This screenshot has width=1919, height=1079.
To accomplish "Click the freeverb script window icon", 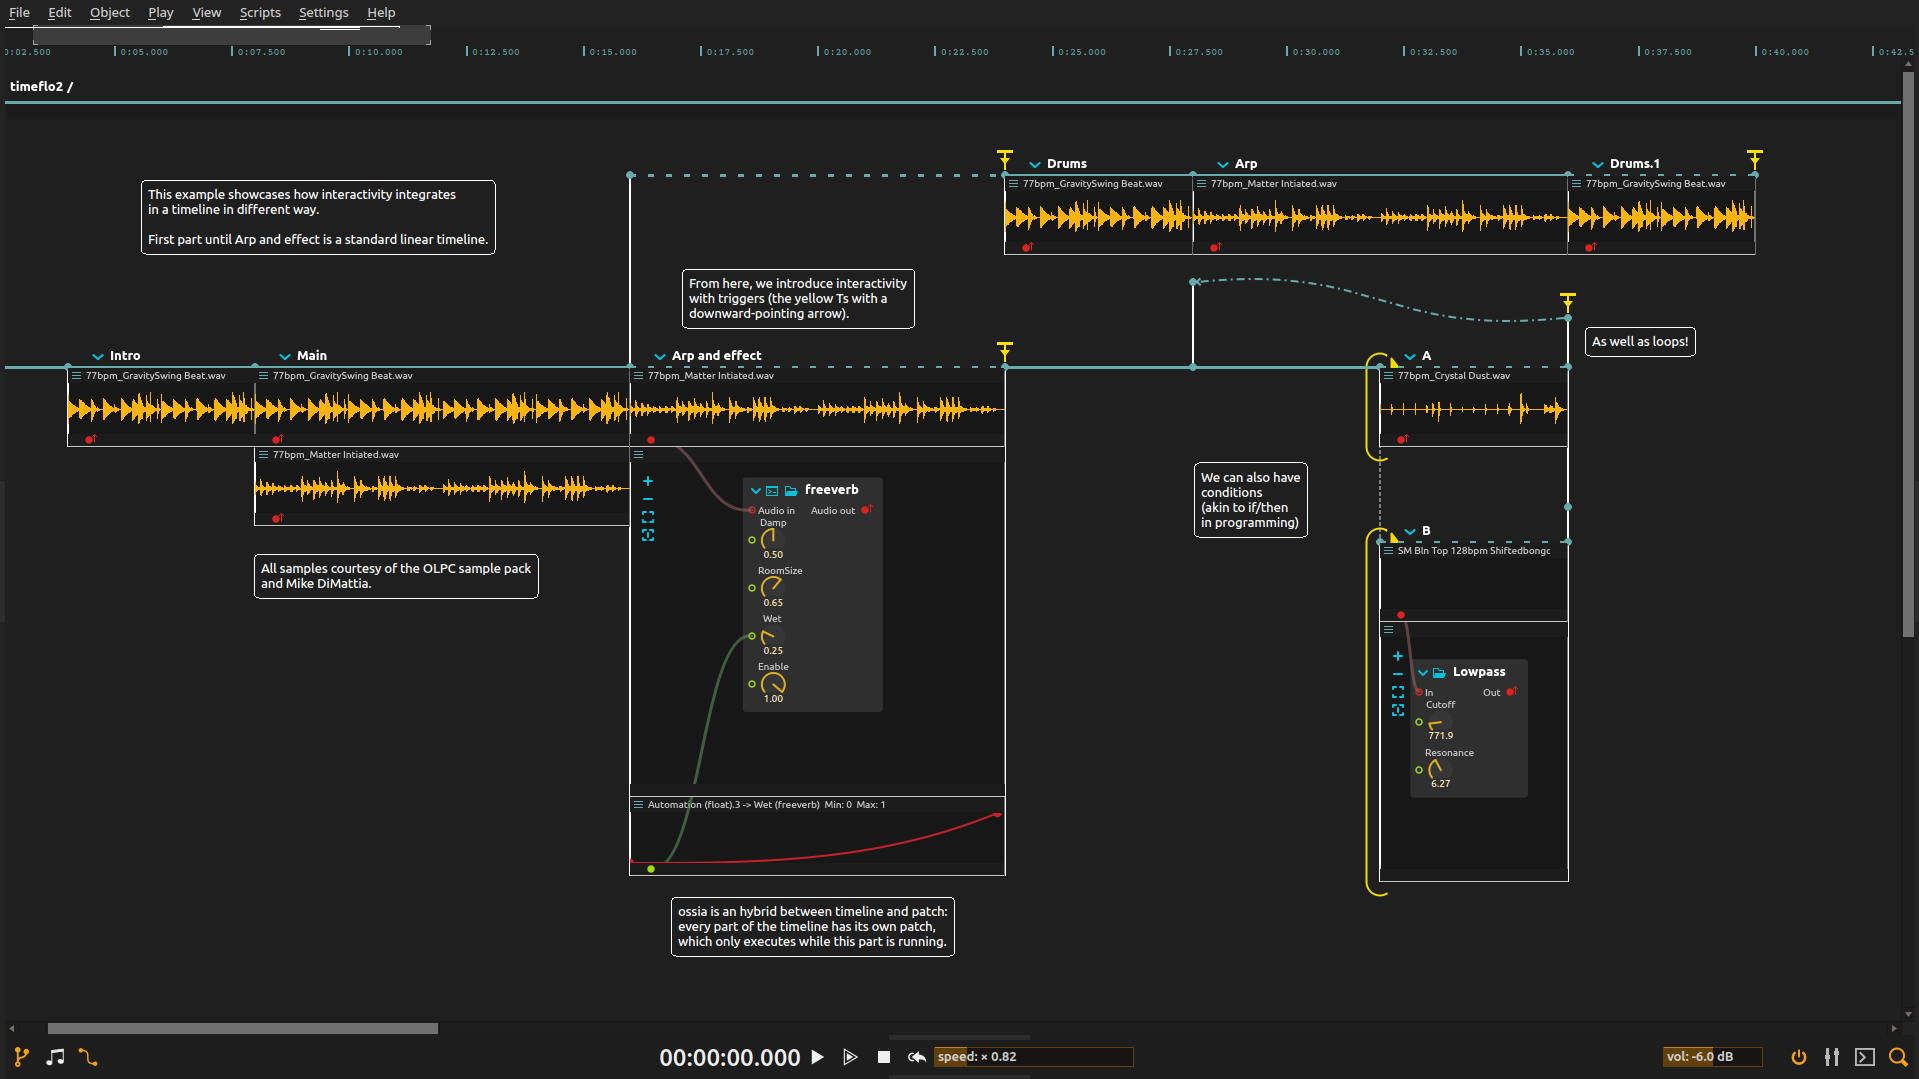I will click(x=772, y=490).
